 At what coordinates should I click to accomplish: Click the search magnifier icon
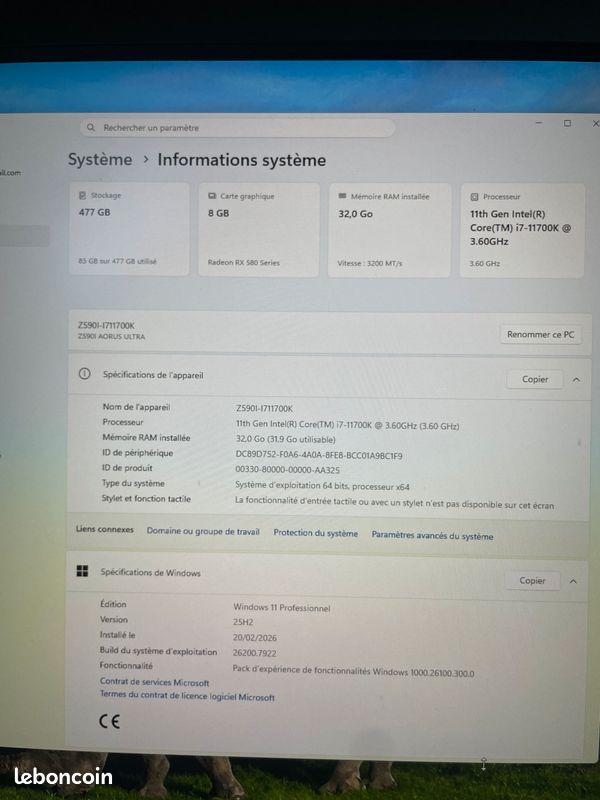pos(91,127)
